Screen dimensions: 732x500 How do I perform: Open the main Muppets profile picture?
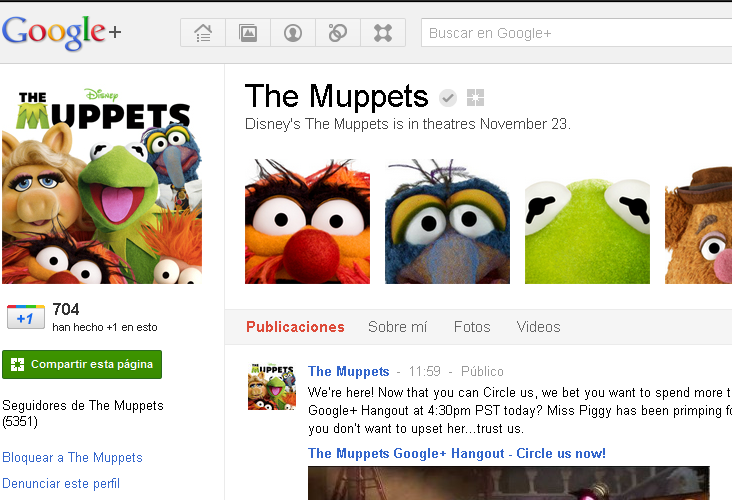(102, 185)
